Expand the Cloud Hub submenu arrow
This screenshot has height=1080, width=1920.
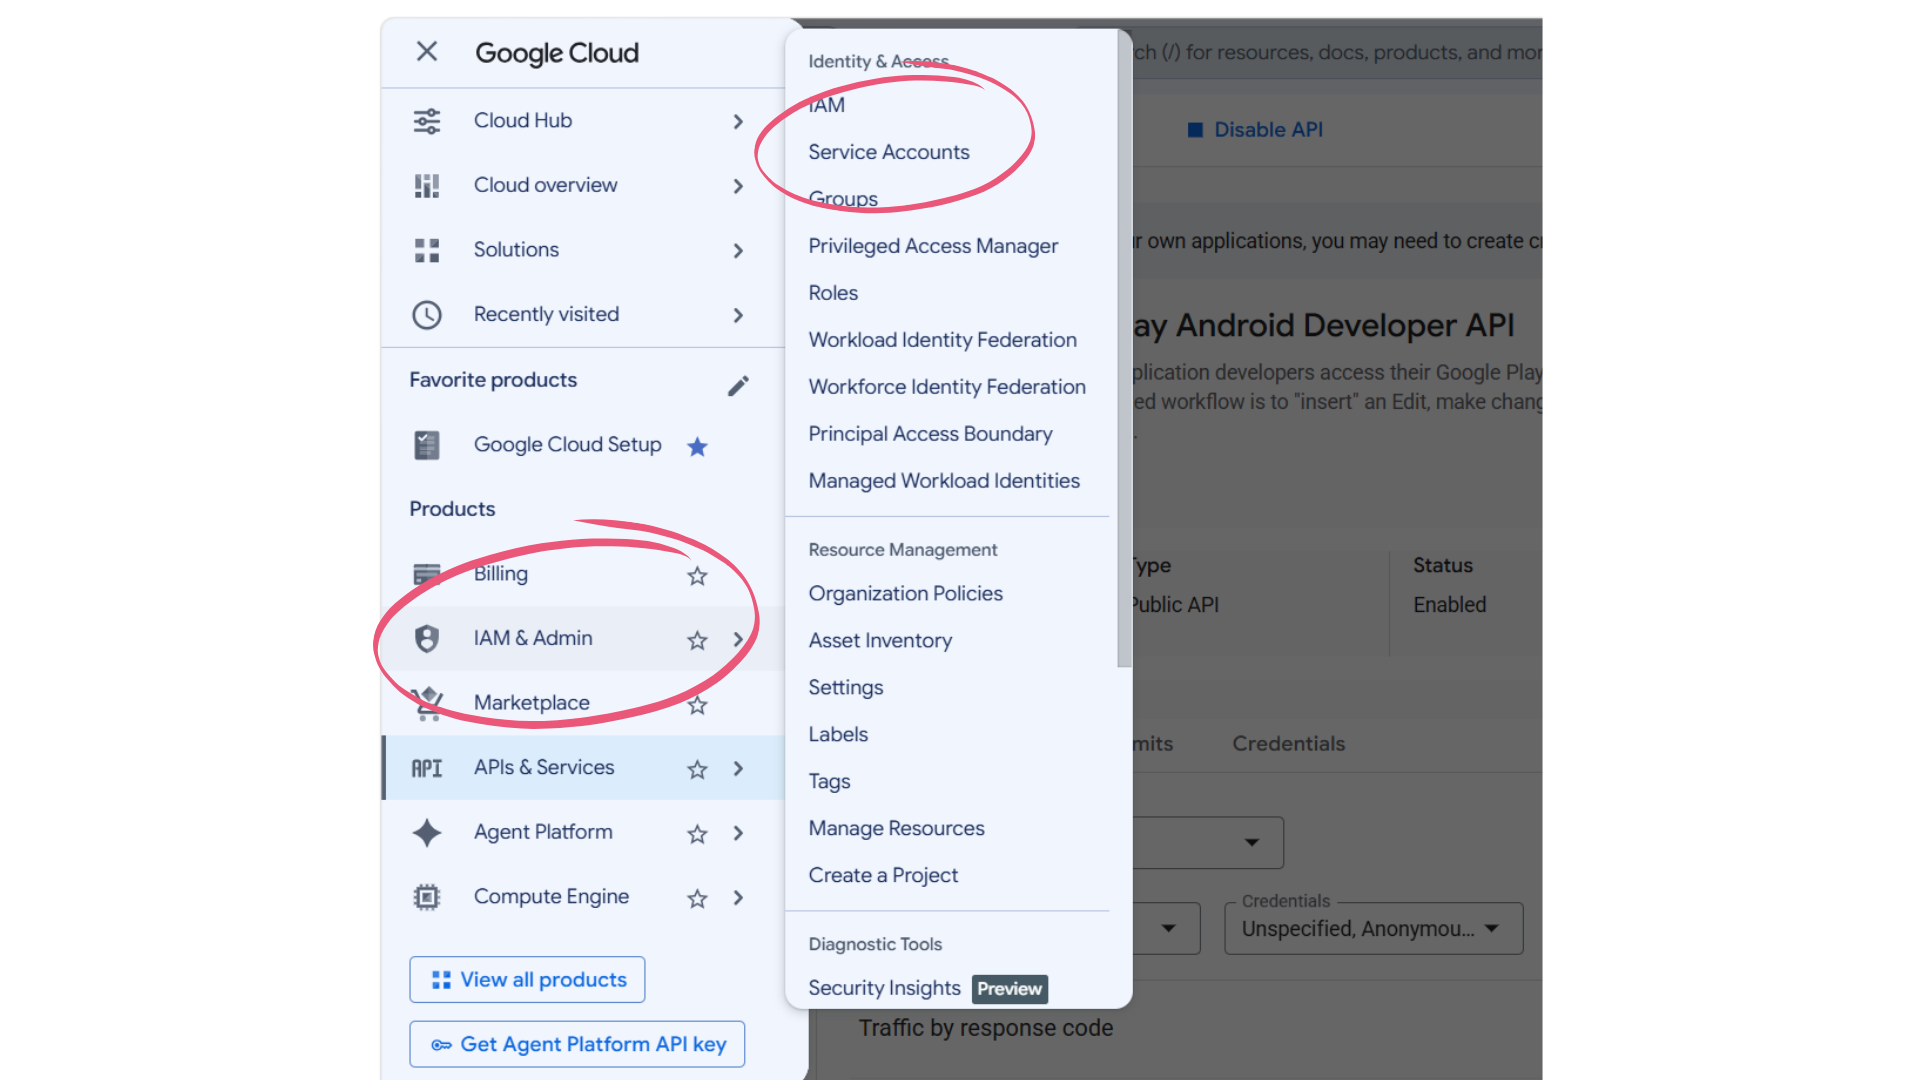pos(738,121)
